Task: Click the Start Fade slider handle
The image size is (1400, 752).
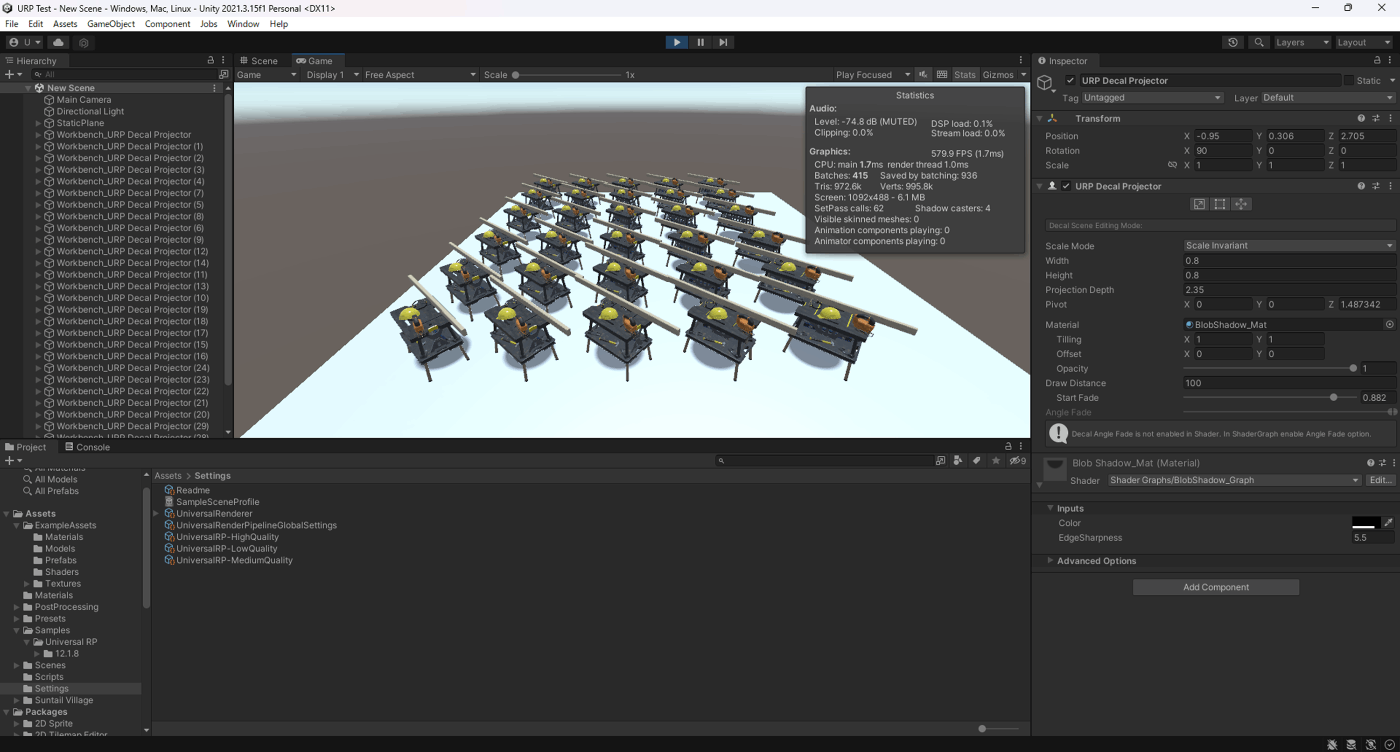Action: (x=1333, y=398)
